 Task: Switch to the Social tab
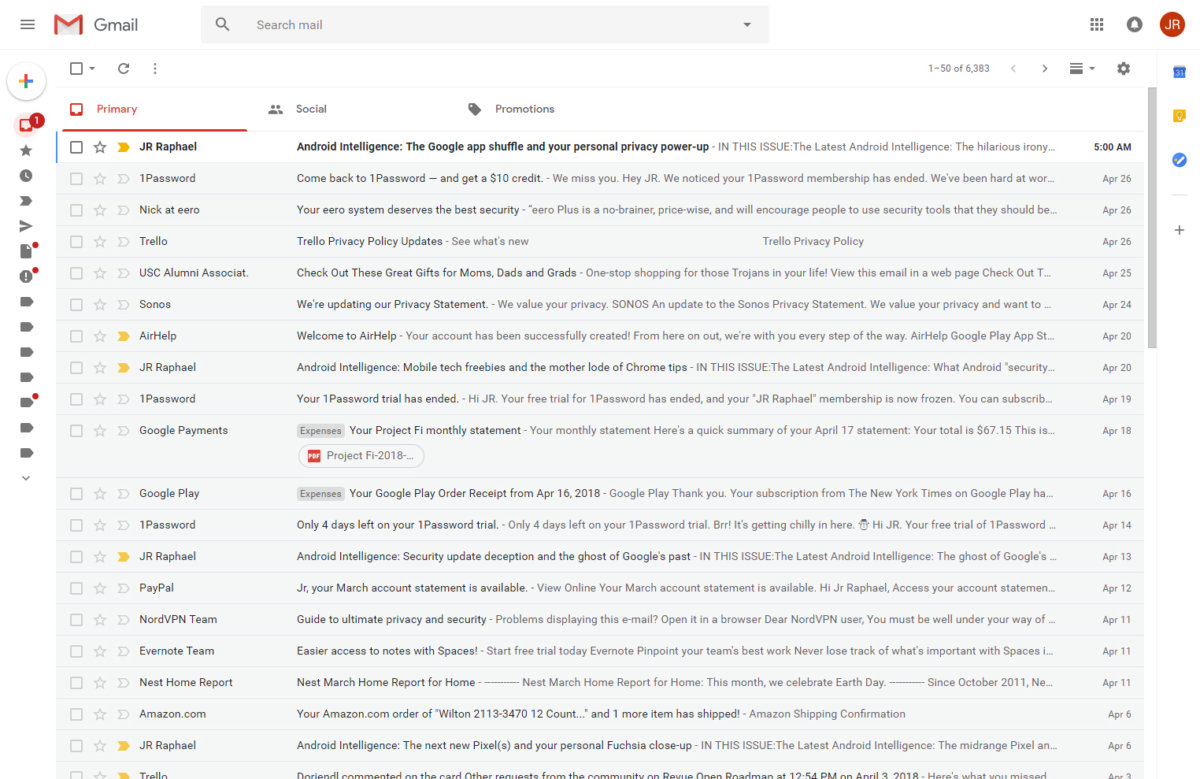(x=311, y=109)
